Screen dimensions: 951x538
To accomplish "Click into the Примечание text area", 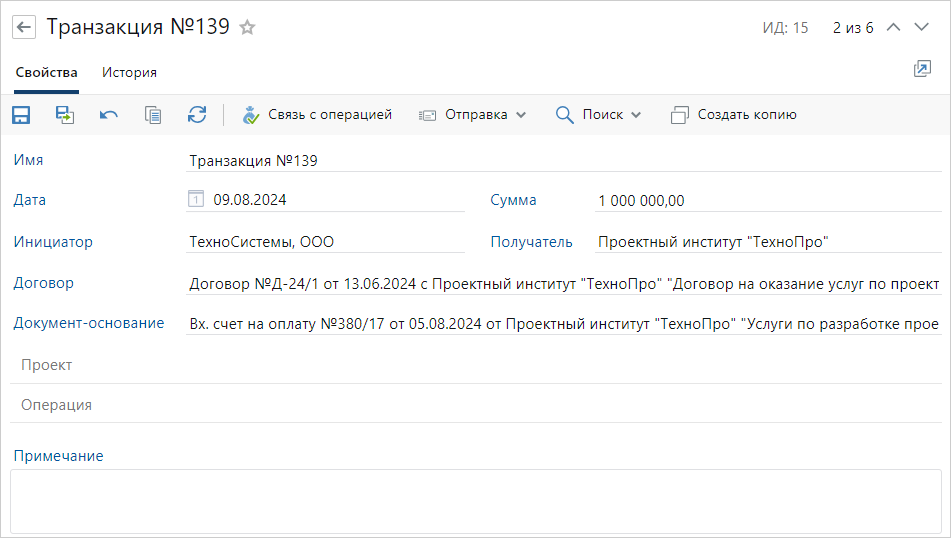I will click(x=475, y=501).
